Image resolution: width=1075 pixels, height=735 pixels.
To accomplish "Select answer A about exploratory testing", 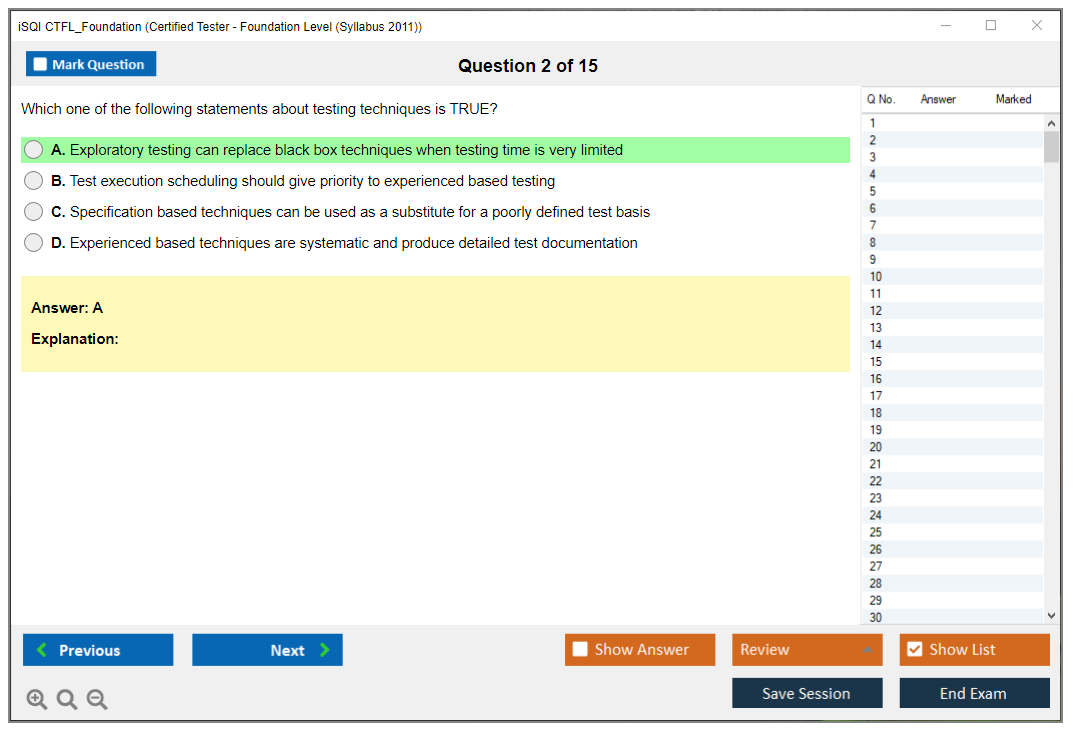I will pyautogui.click(x=34, y=150).
